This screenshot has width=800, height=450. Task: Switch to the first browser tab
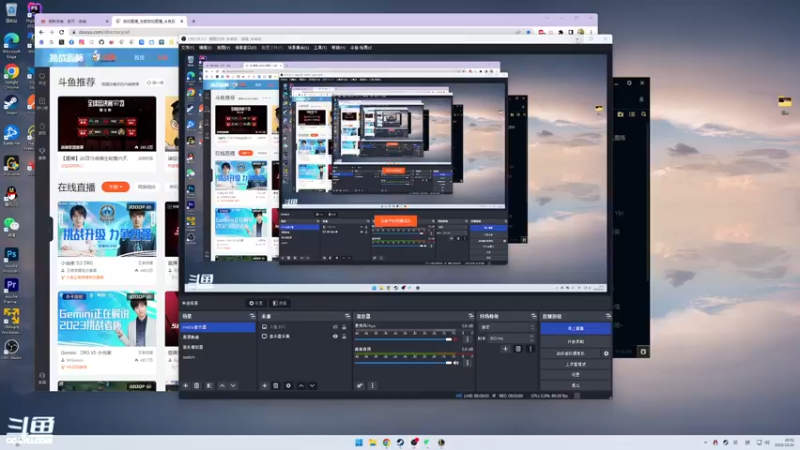coord(72,21)
